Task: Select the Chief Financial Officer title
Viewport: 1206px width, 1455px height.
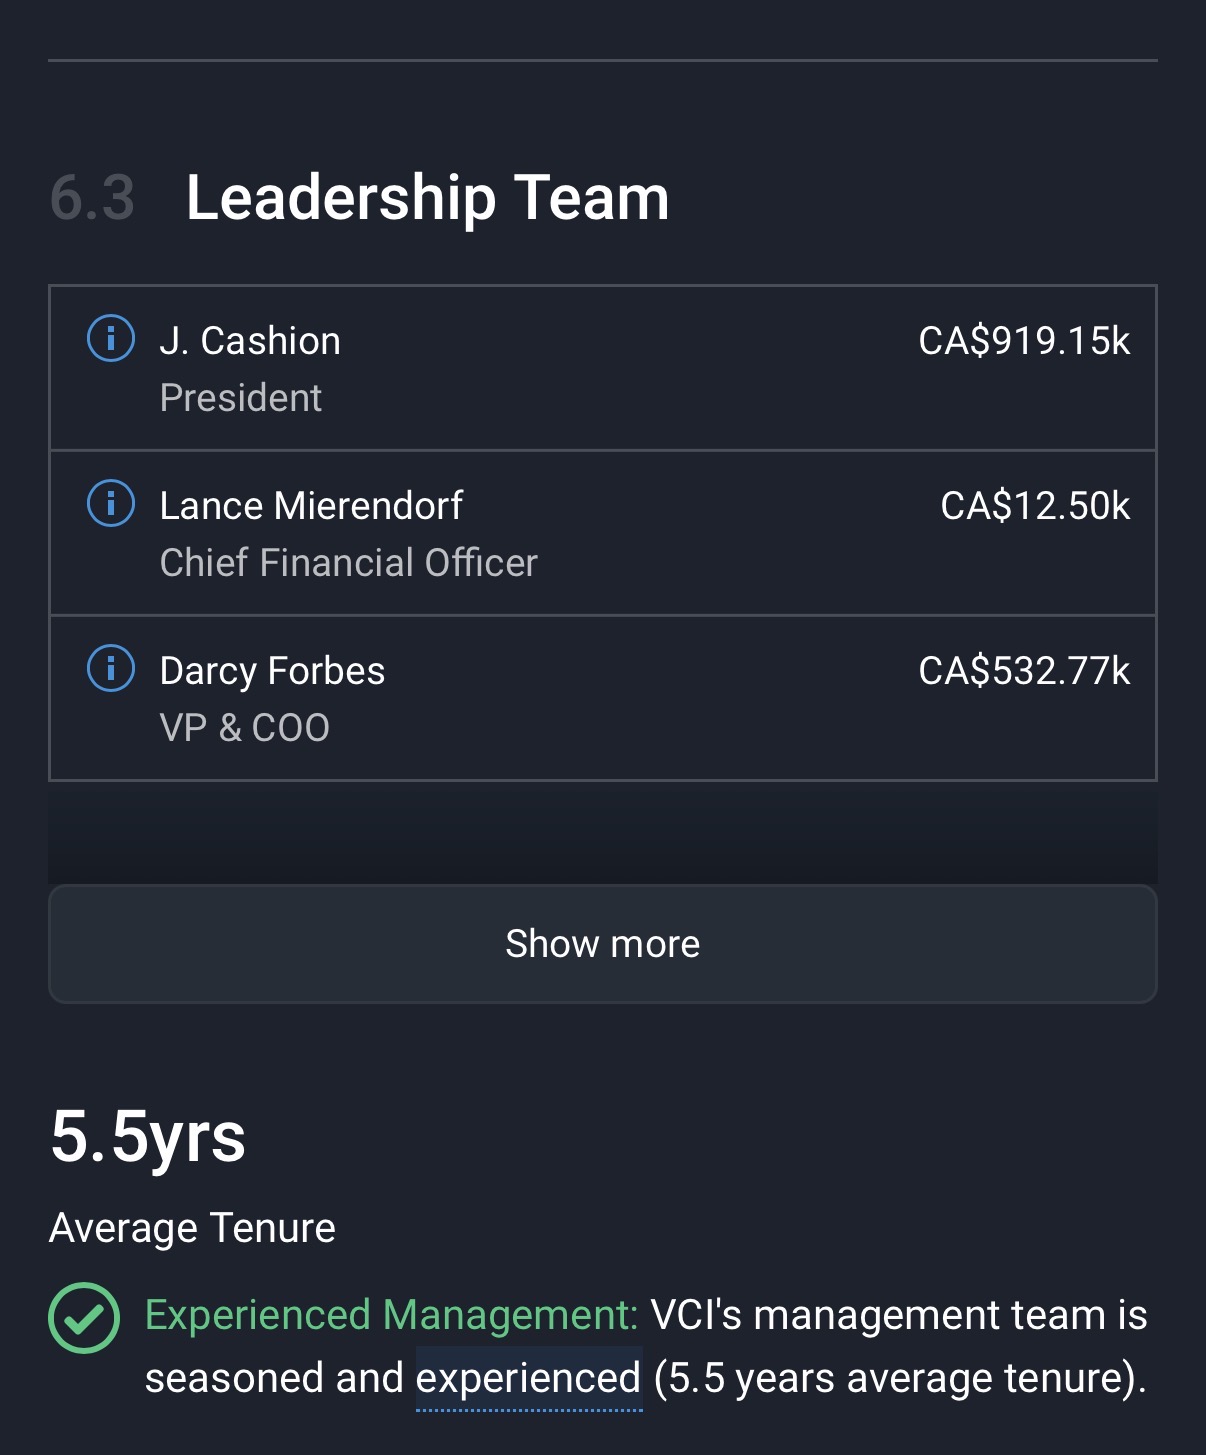Action: [349, 563]
